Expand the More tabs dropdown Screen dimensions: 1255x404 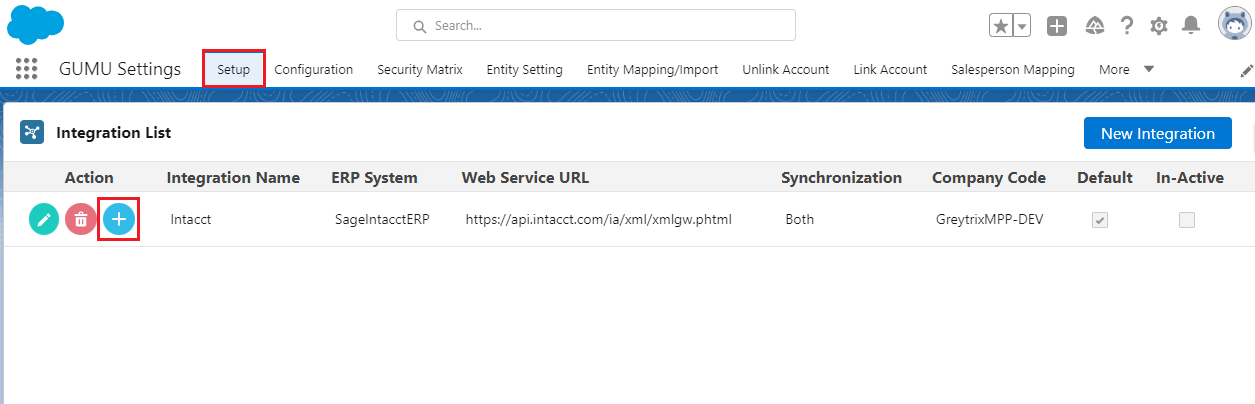coord(1126,69)
